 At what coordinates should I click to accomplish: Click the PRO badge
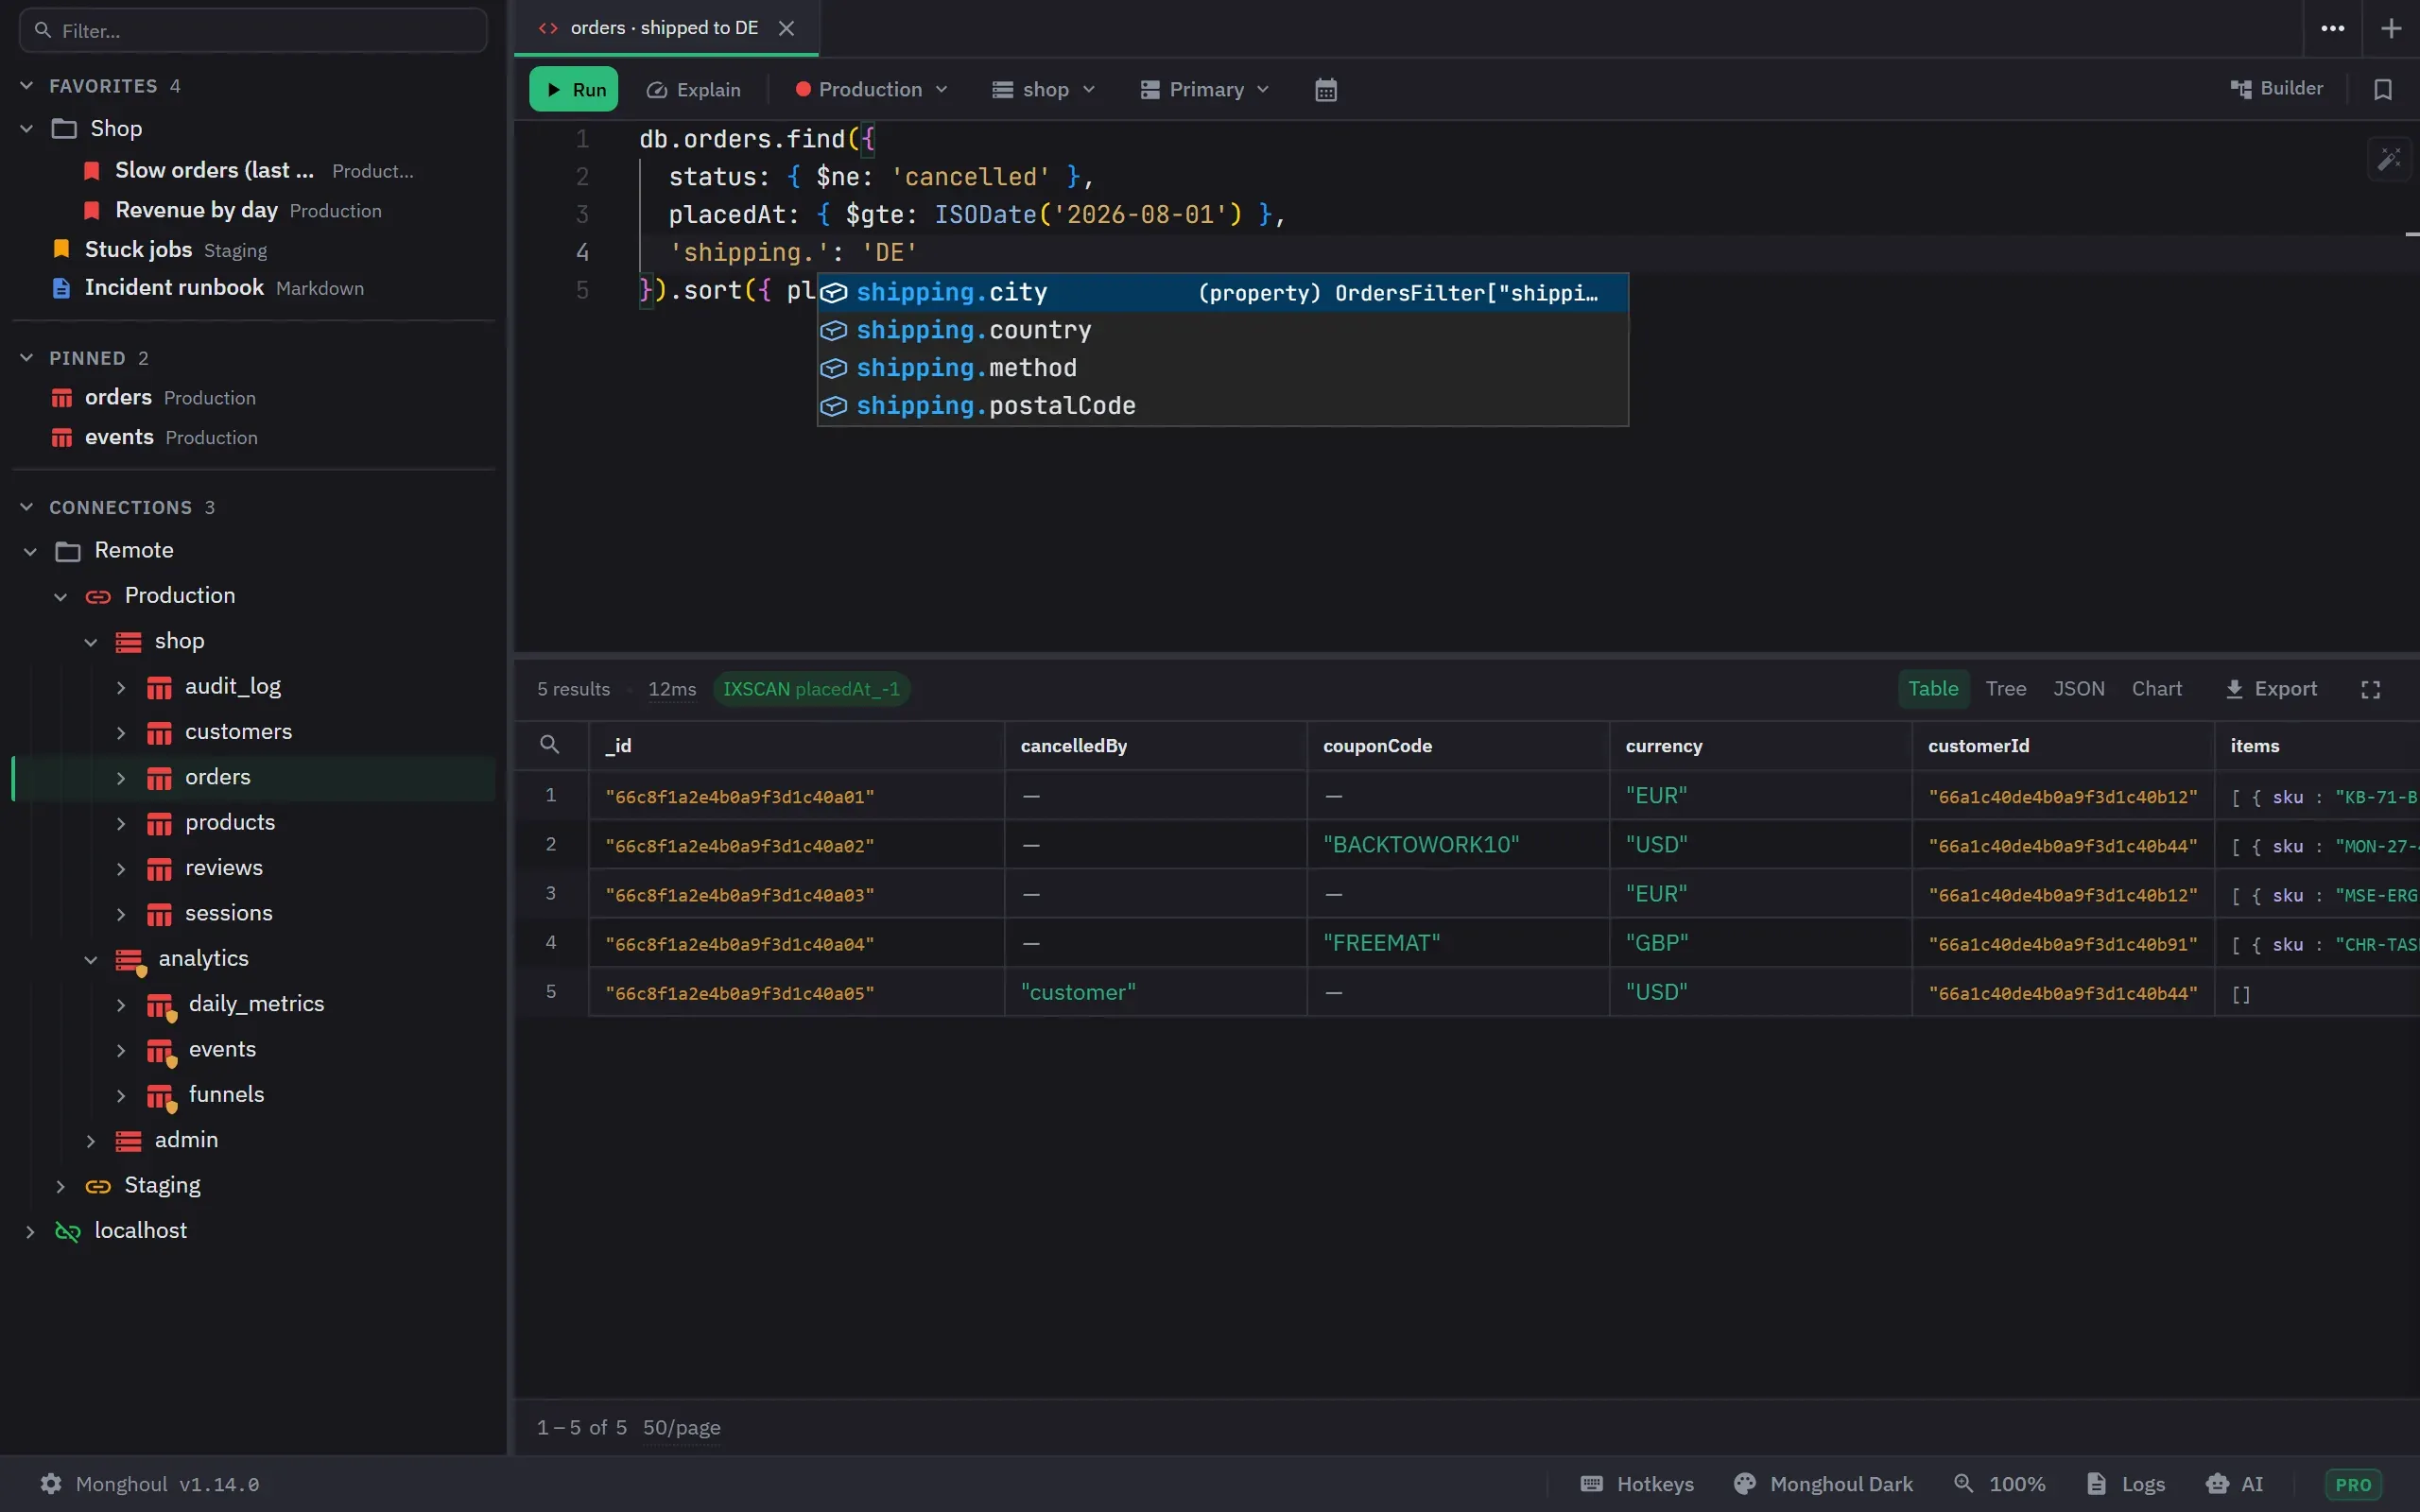[x=2353, y=1485]
